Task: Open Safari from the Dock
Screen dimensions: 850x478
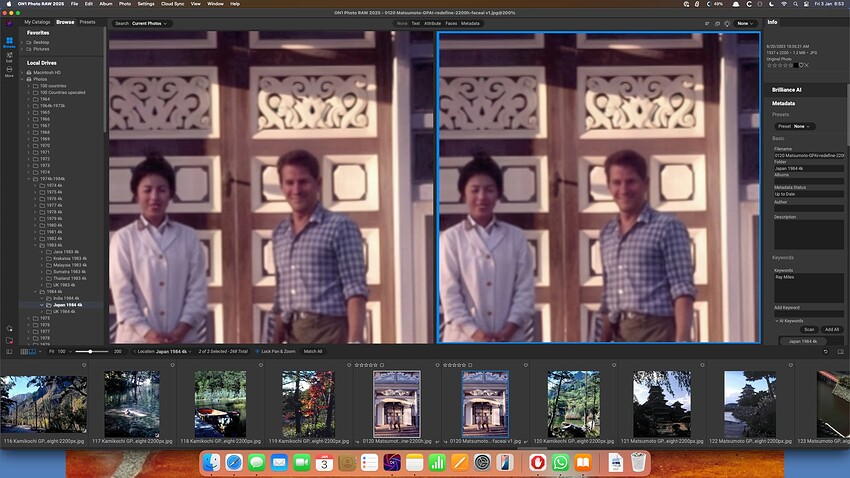Action: (234, 462)
